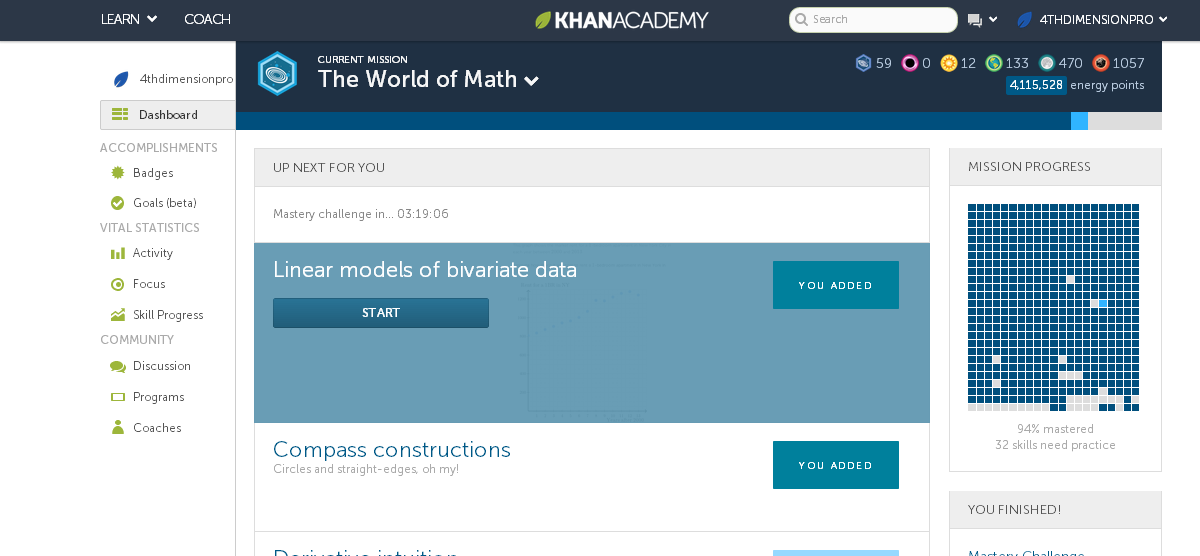Image resolution: width=1200 pixels, height=556 pixels.
Task: Click the World of Math mission icon
Action: [x=277, y=73]
